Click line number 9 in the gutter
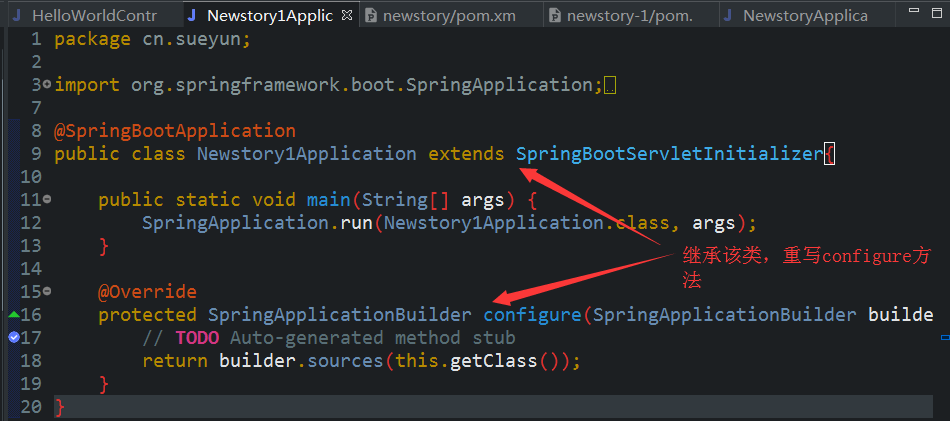The height and width of the screenshot is (421, 950). 36,154
